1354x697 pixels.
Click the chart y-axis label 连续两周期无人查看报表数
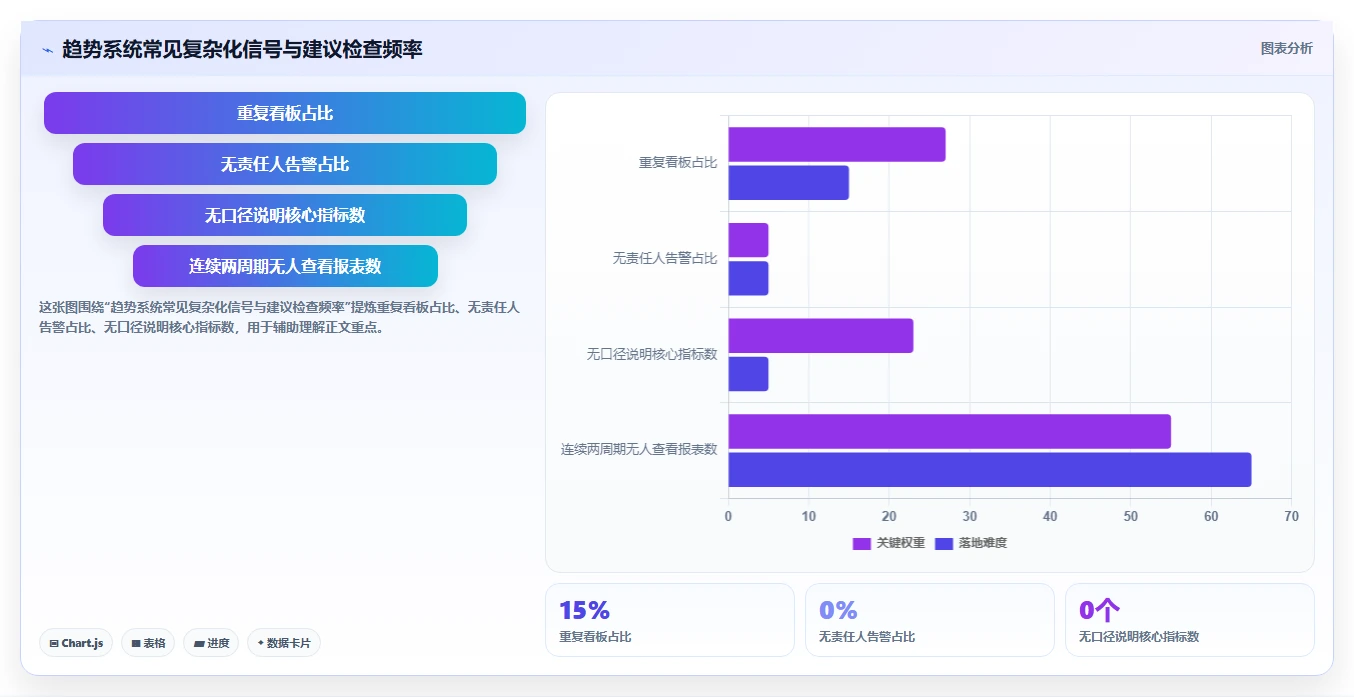[x=639, y=450]
